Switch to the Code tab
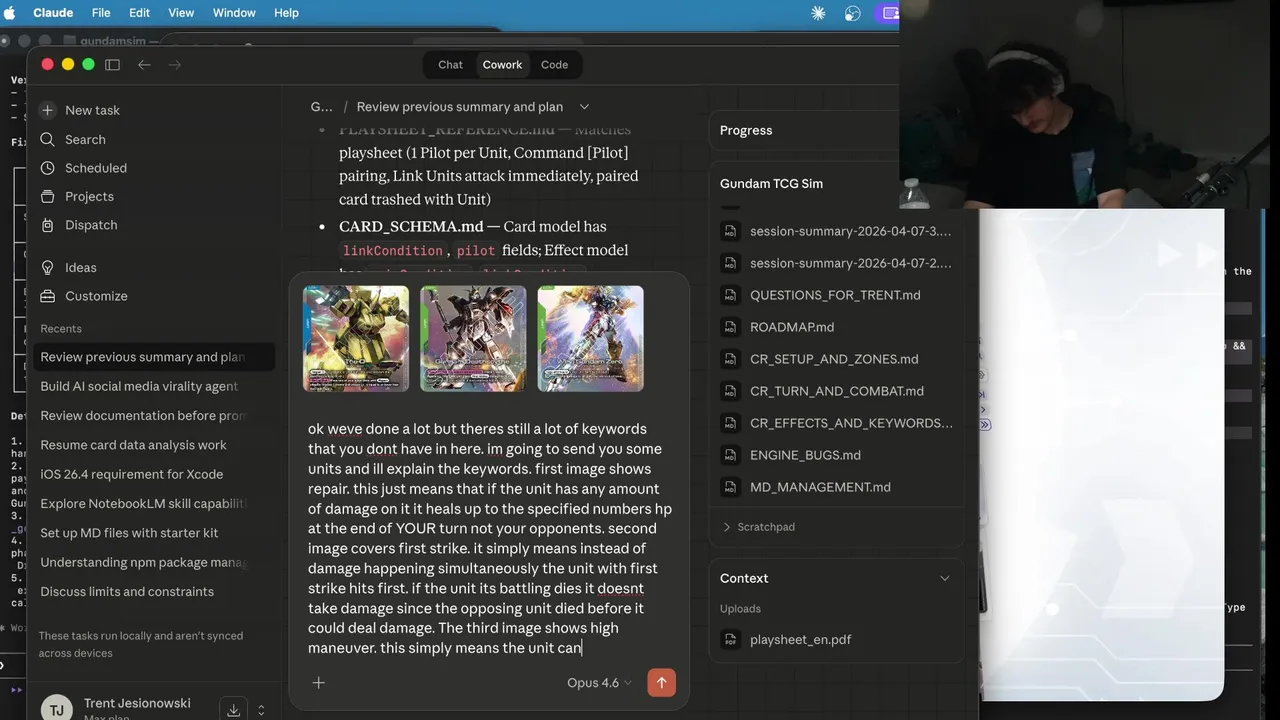The height and width of the screenshot is (720, 1280). click(x=554, y=65)
